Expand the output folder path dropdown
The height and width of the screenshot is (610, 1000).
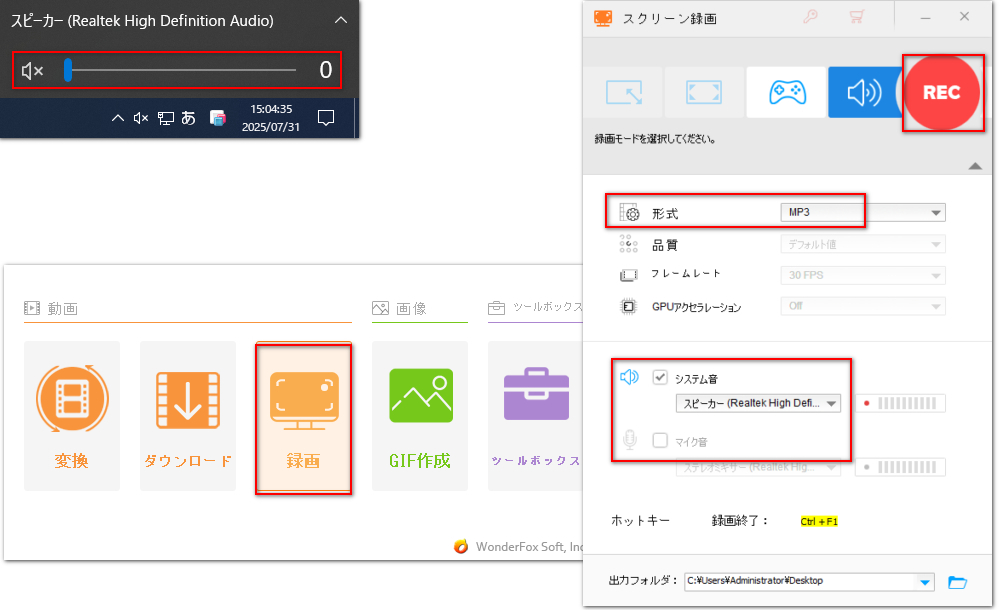924,581
